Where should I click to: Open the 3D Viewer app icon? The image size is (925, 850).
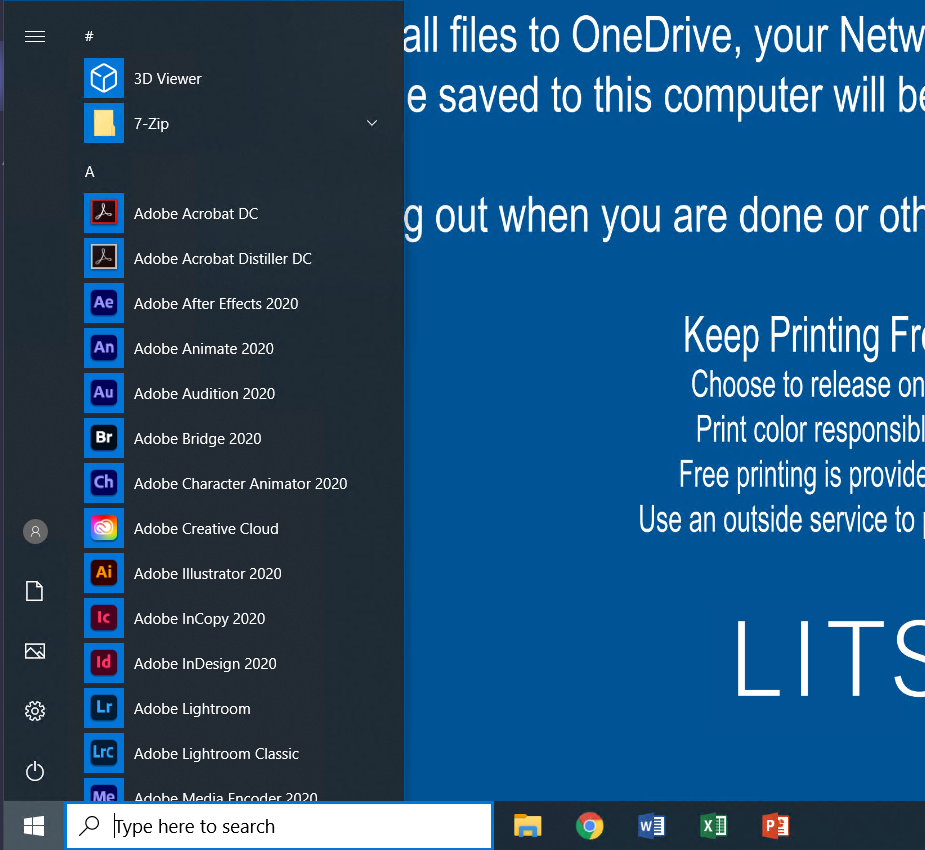pyautogui.click(x=104, y=78)
